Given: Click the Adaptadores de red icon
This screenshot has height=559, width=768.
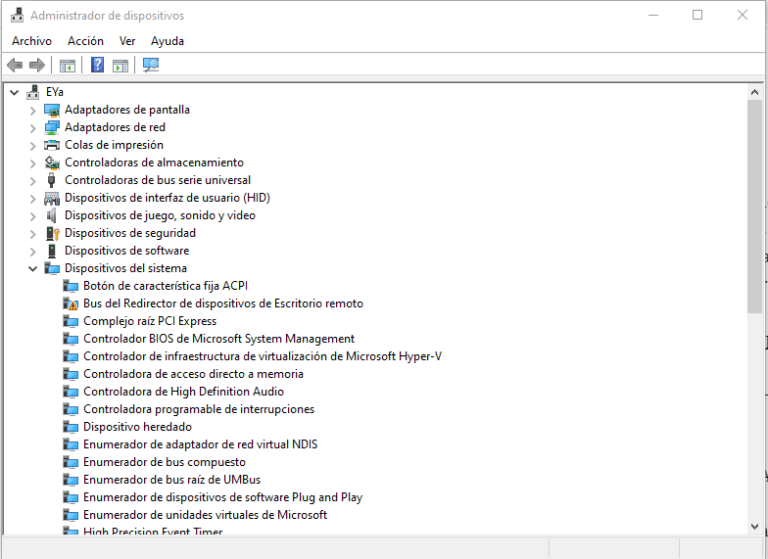Looking at the screenshot, I should click(52, 127).
